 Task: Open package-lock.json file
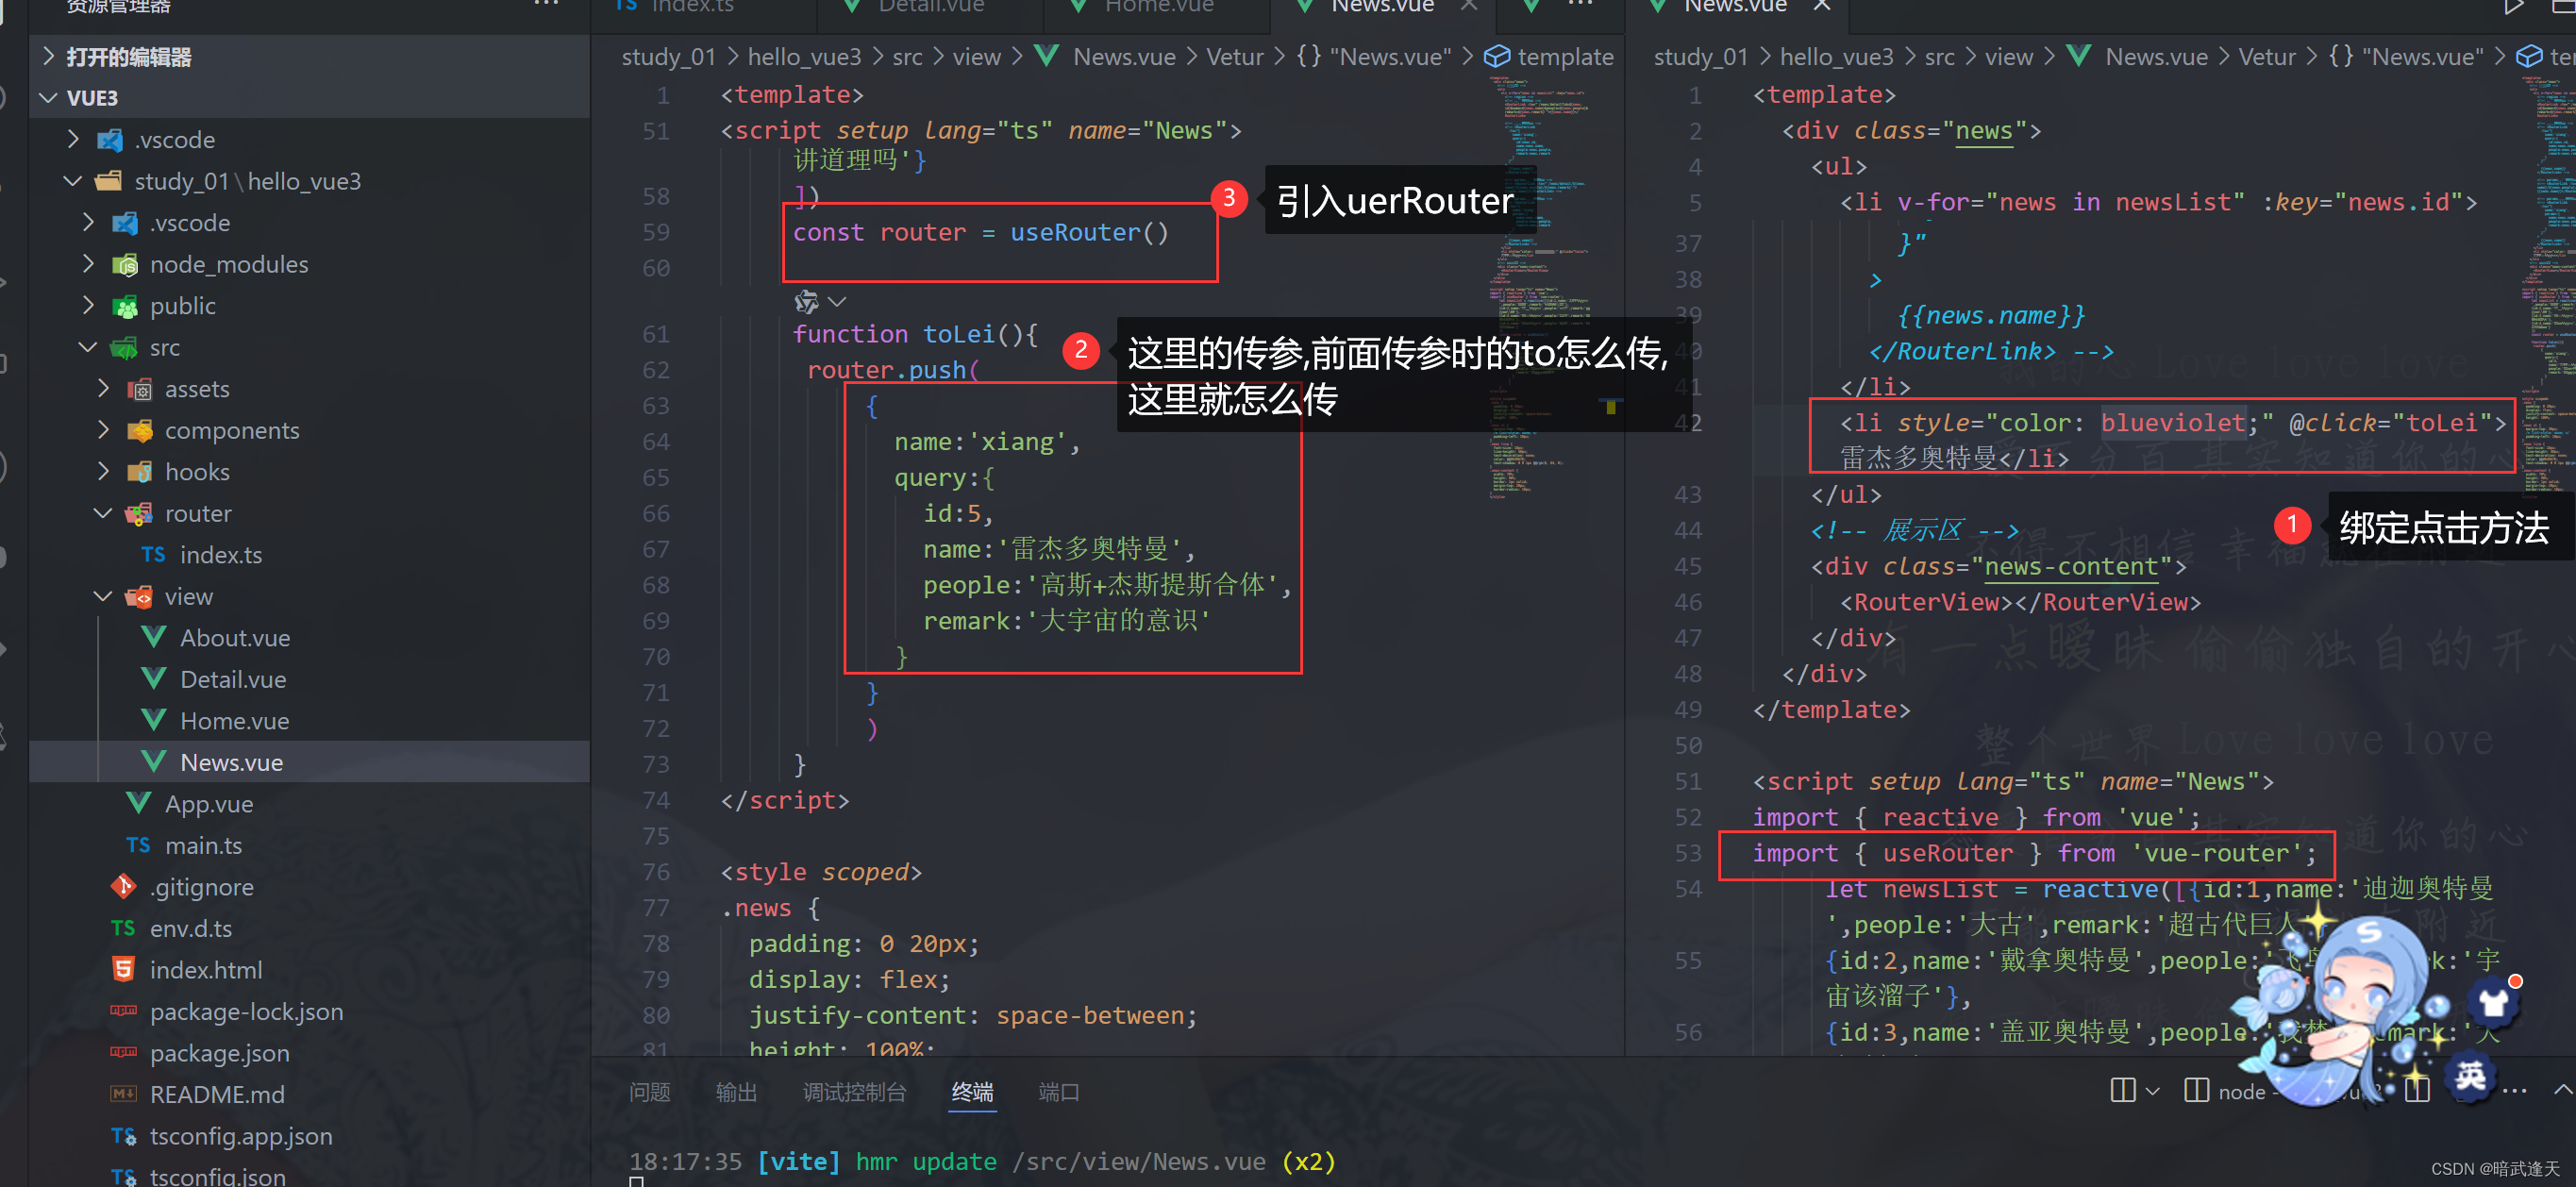(246, 1011)
